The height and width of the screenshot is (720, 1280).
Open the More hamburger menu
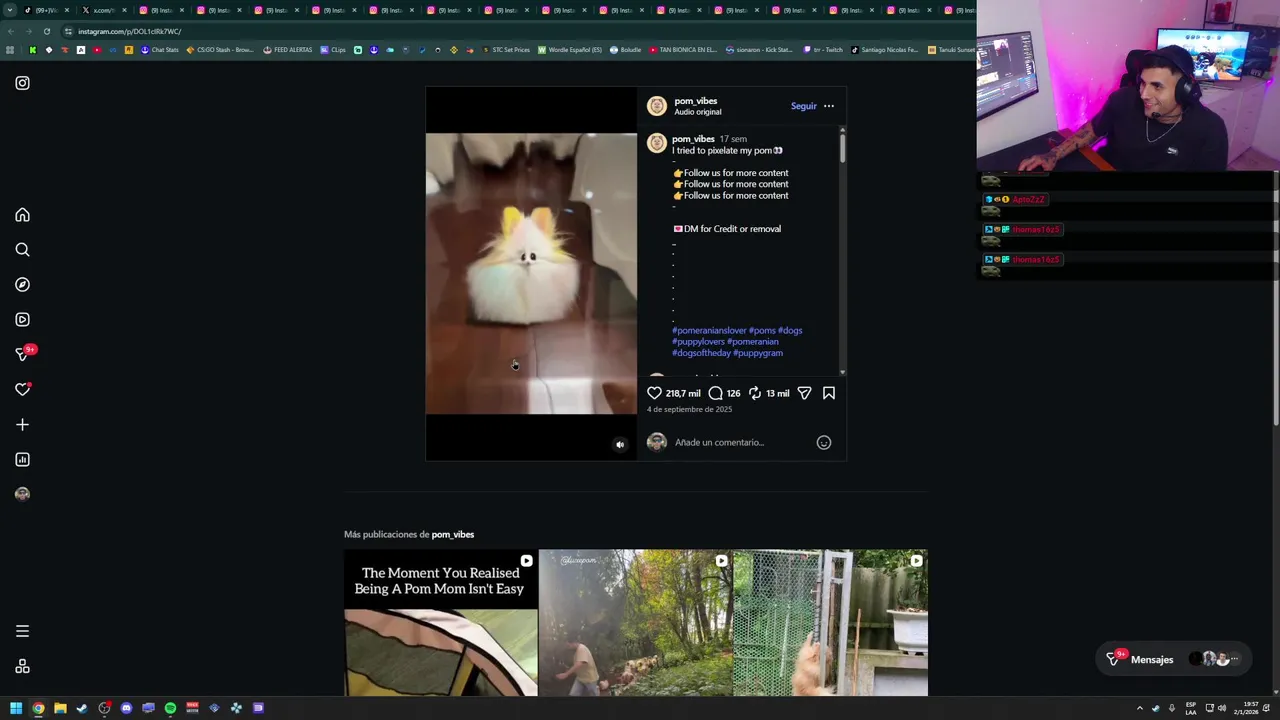point(22,631)
